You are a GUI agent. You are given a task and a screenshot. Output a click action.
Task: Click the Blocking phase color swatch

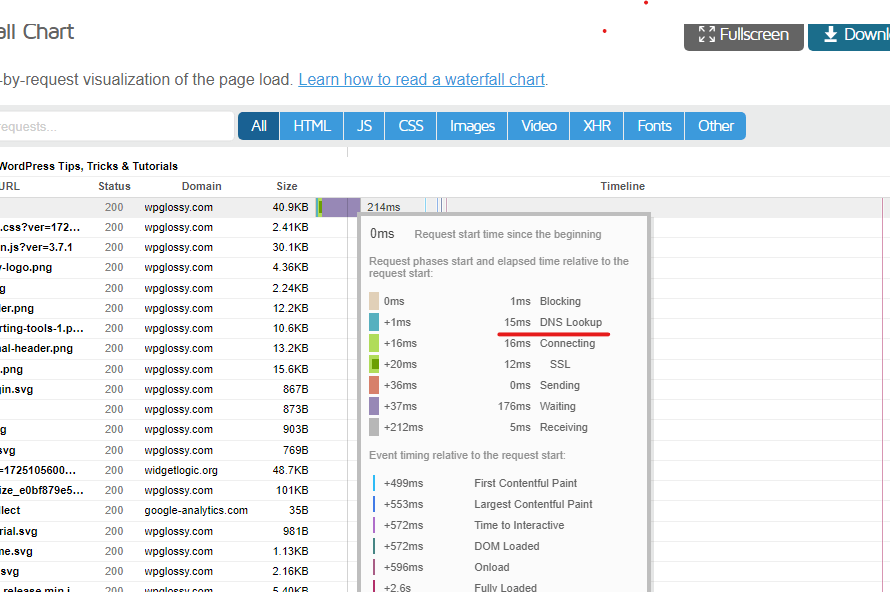pos(373,301)
